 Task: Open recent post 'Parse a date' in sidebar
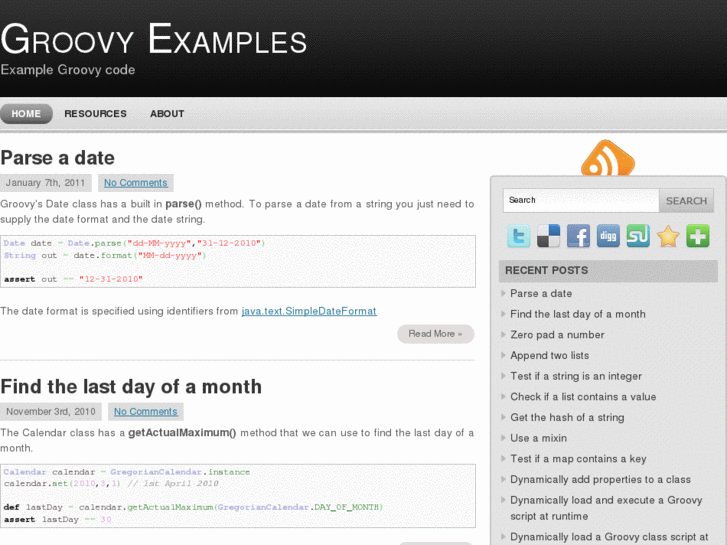pos(541,294)
